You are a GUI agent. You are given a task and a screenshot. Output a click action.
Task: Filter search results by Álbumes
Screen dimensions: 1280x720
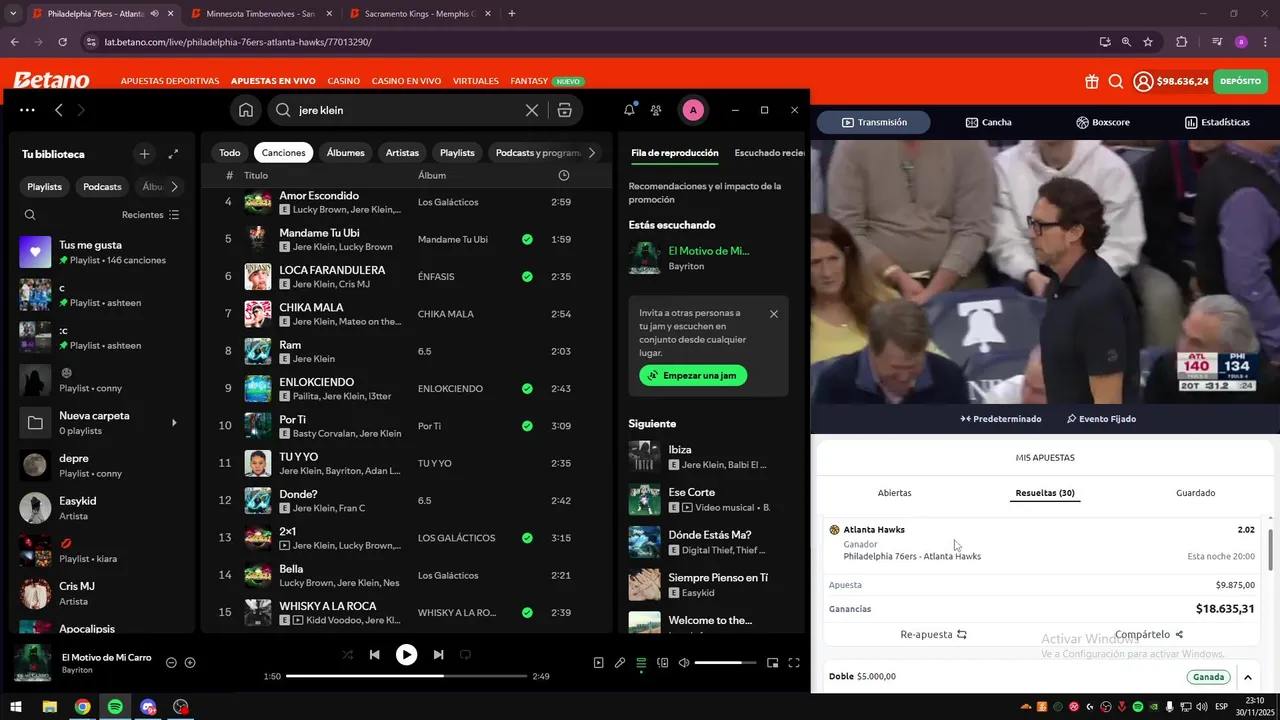[346, 153]
